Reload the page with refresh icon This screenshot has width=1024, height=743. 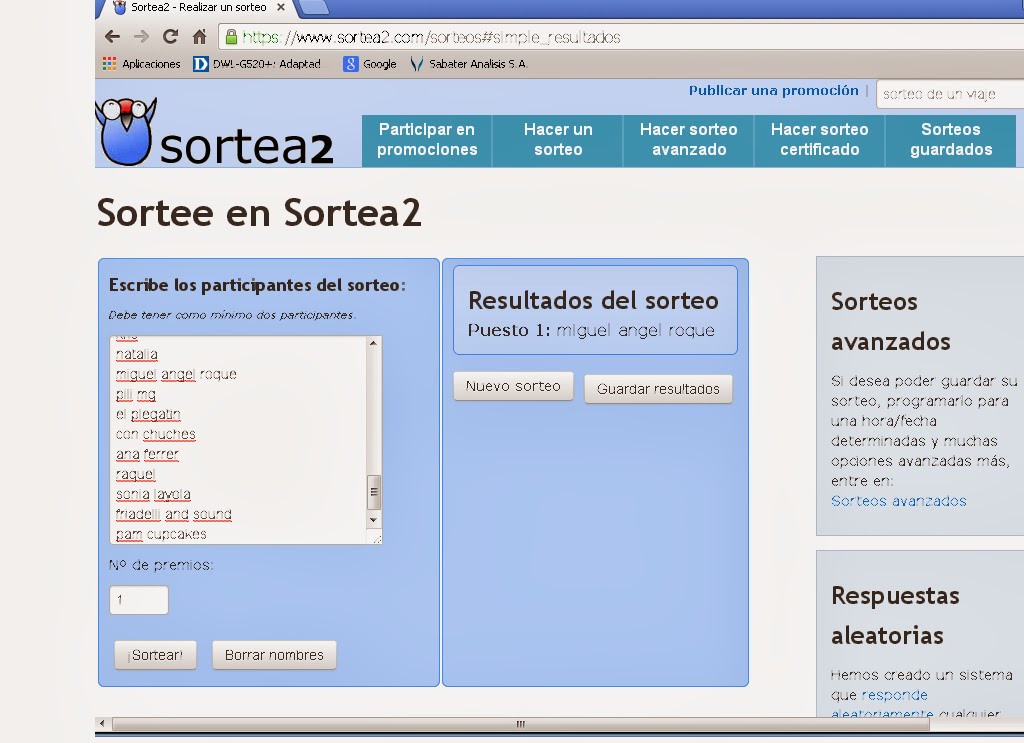point(170,37)
